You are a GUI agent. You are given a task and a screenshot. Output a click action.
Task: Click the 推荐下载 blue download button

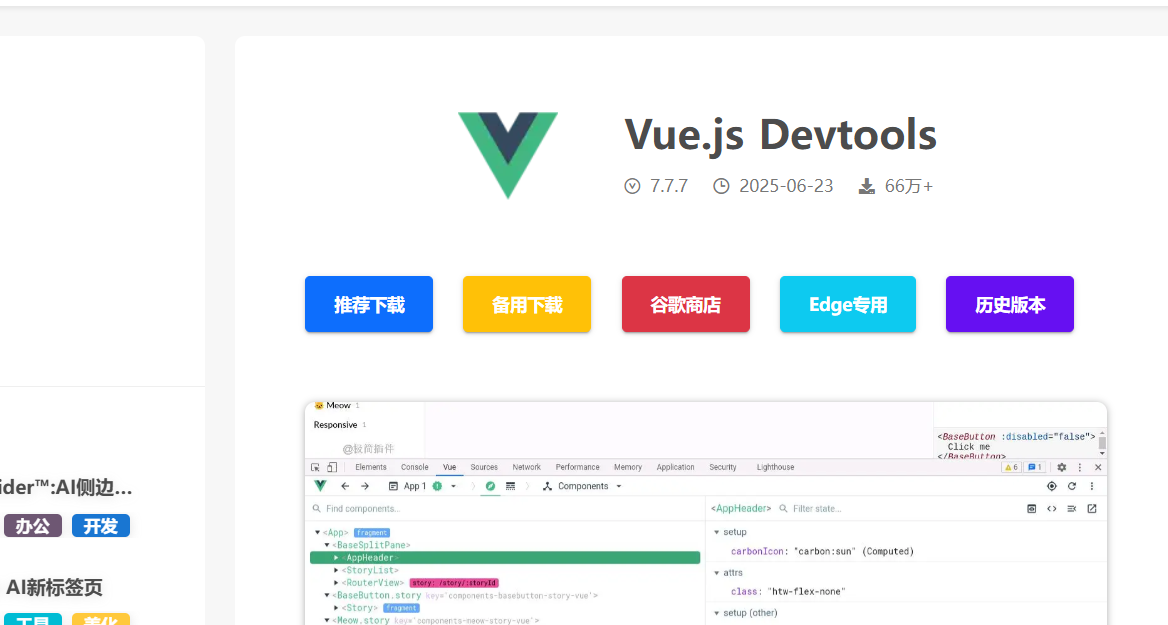(369, 304)
